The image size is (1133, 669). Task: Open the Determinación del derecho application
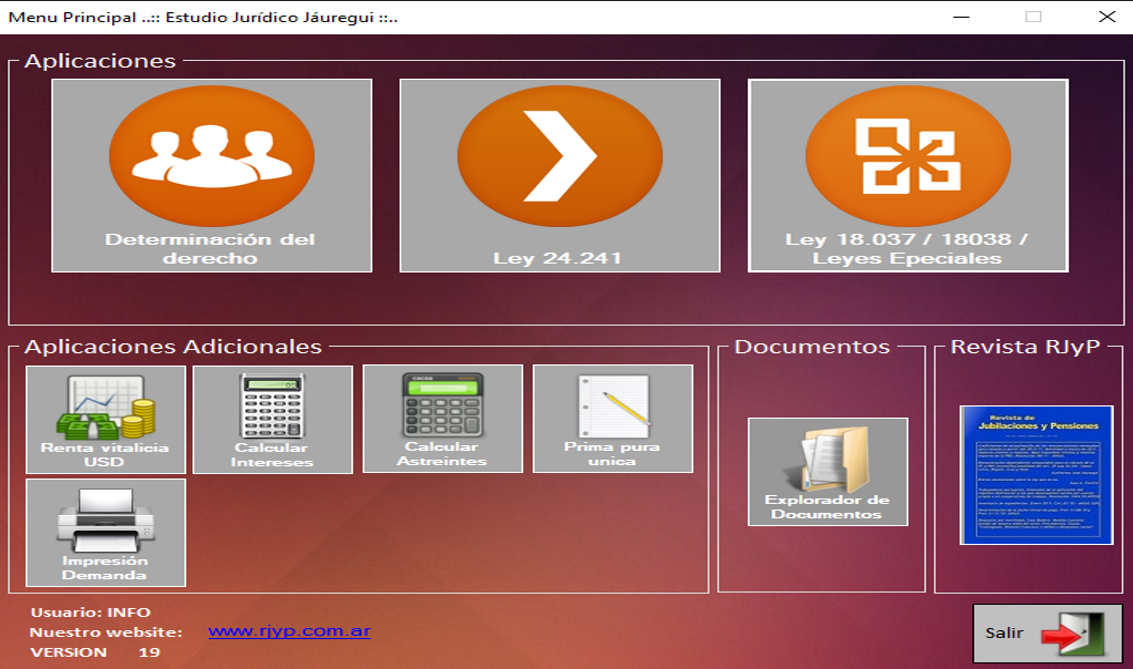pyautogui.click(x=211, y=175)
